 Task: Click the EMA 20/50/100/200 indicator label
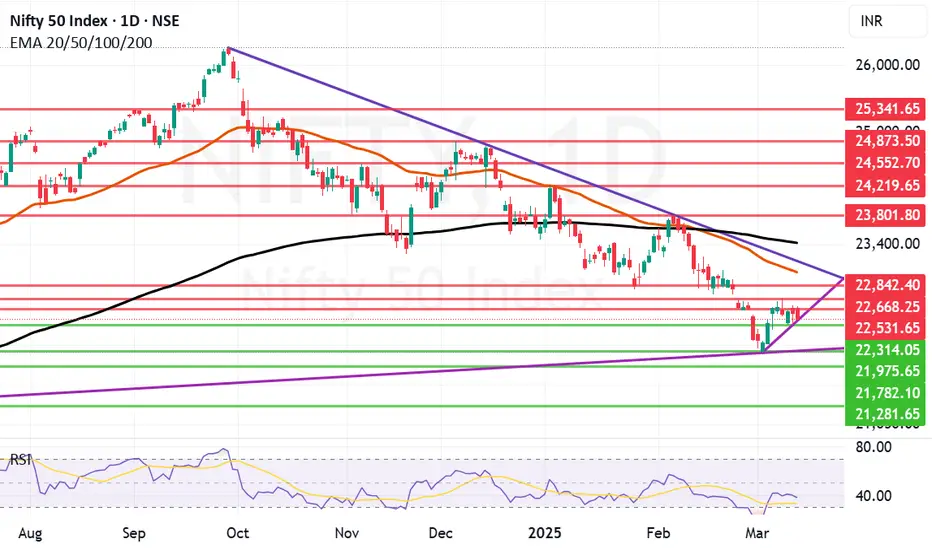[x=81, y=43]
